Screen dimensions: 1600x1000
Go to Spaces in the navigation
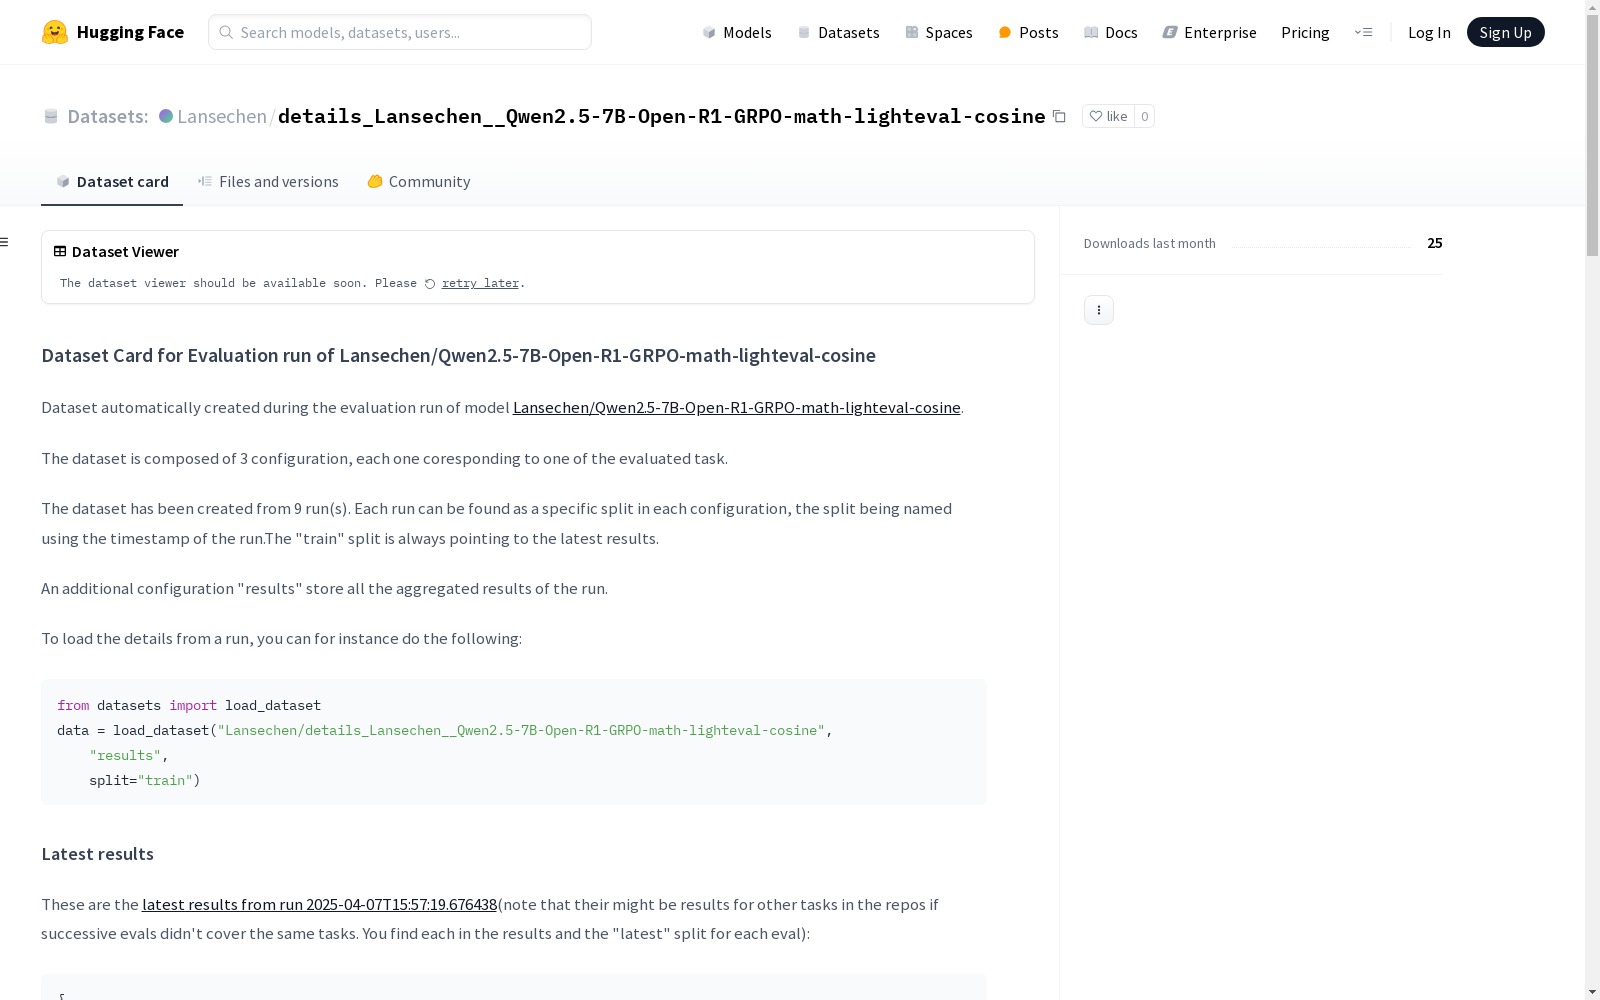939,32
